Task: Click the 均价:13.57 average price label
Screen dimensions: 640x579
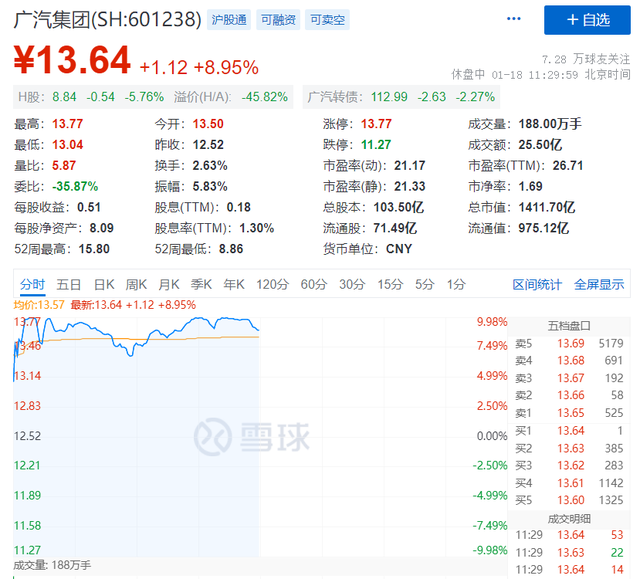Action: pos(39,305)
